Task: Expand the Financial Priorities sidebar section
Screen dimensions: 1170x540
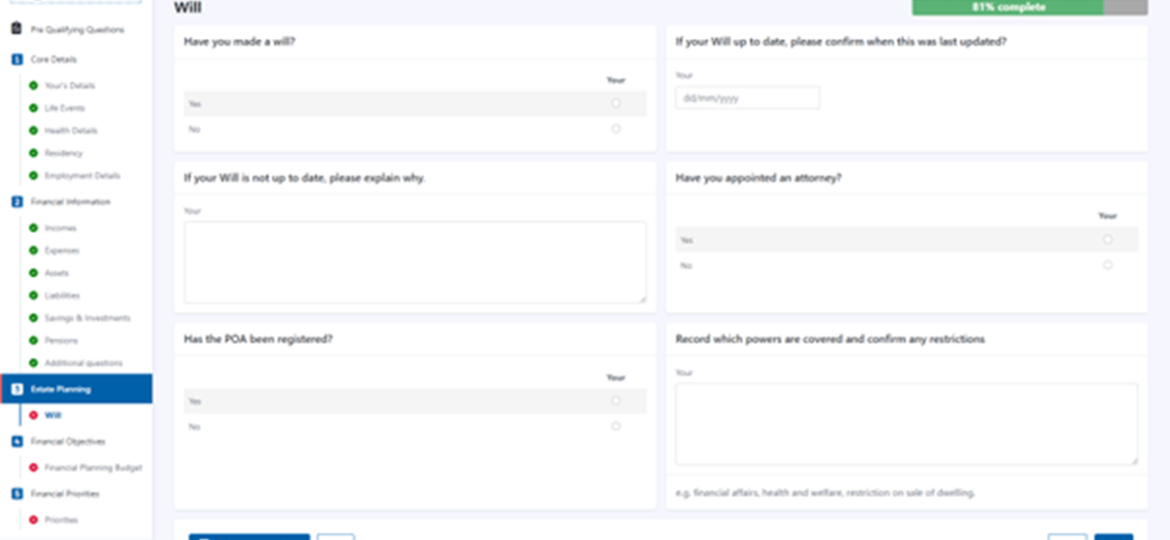Action: [x=65, y=494]
